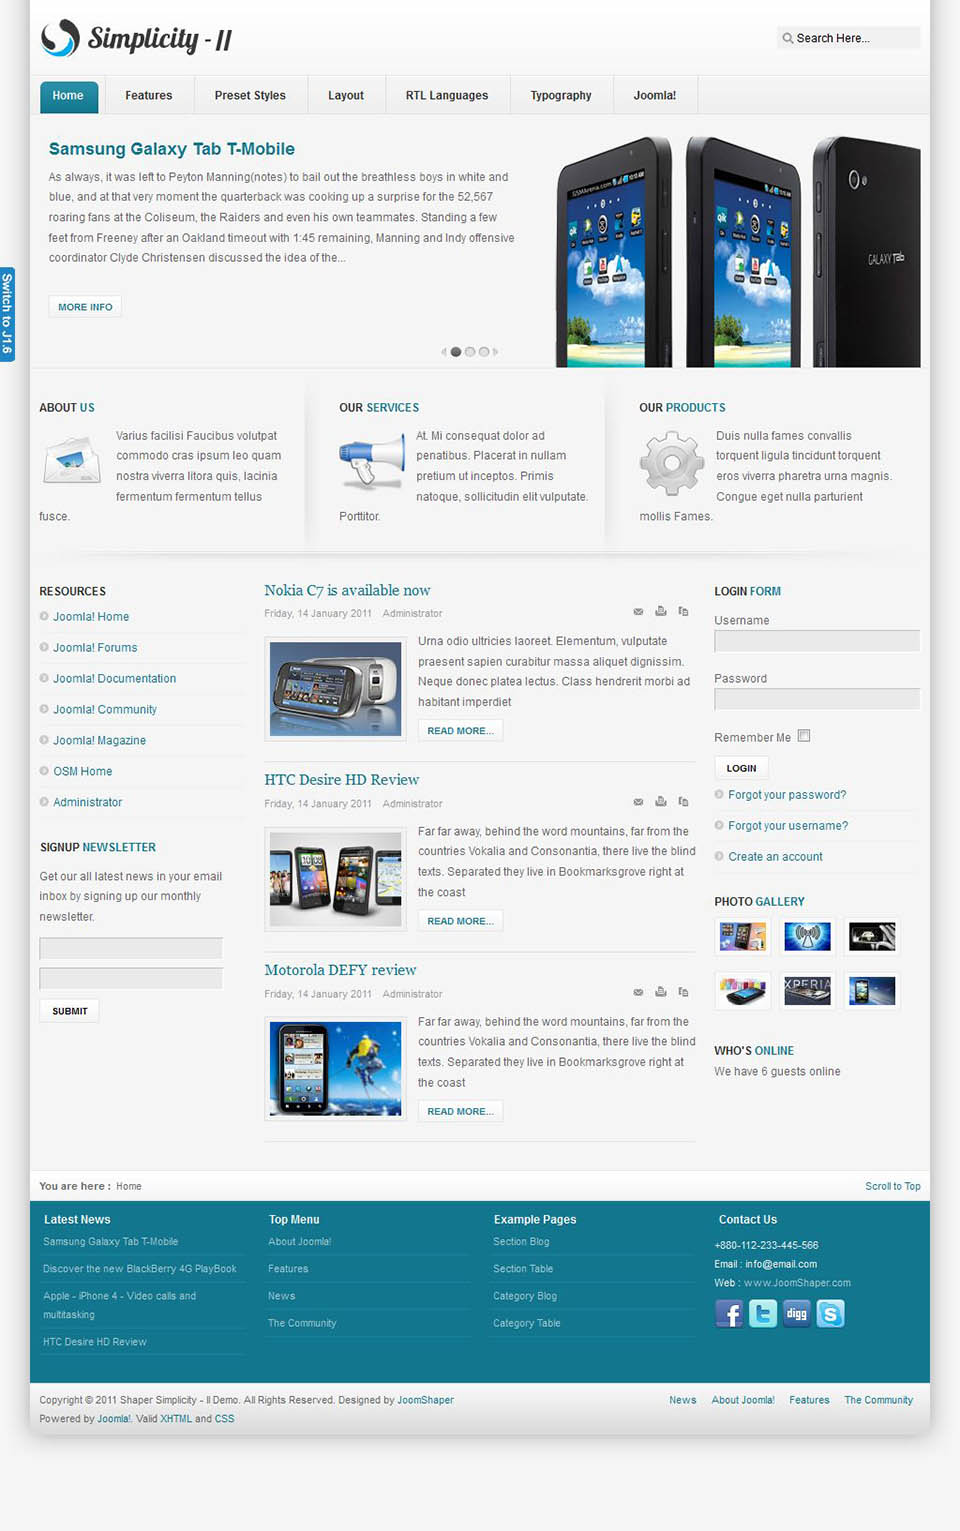Viewport: 960px width, 1531px height.
Task: Click email icon for Nokia C7 article
Action: tap(638, 611)
